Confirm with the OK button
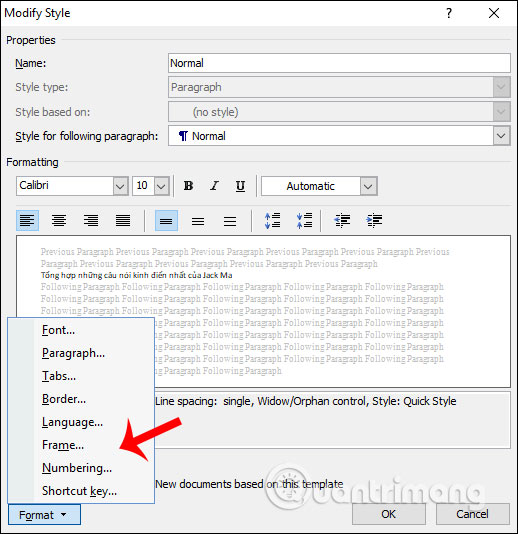518x534 pixels. coord(389,514)
